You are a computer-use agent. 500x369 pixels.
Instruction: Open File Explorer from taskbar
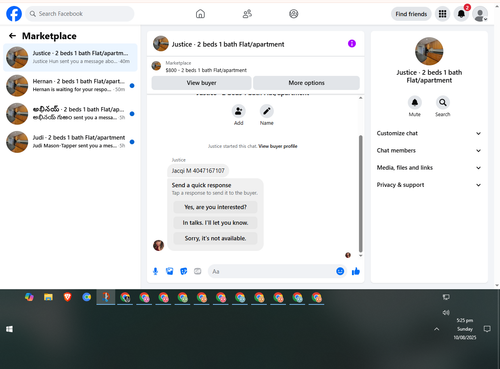tap(48, 297)
